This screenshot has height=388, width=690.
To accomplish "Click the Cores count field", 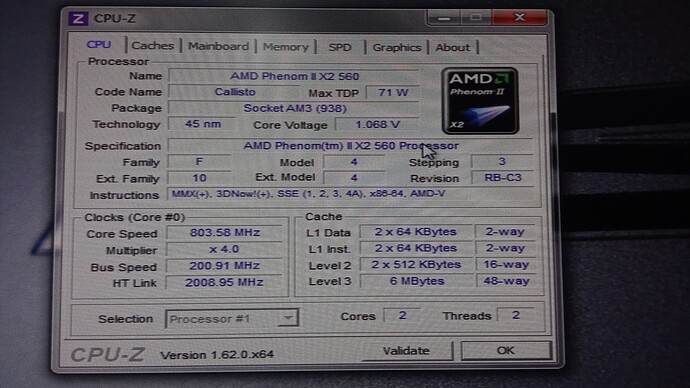I will (x=402, y=315).
